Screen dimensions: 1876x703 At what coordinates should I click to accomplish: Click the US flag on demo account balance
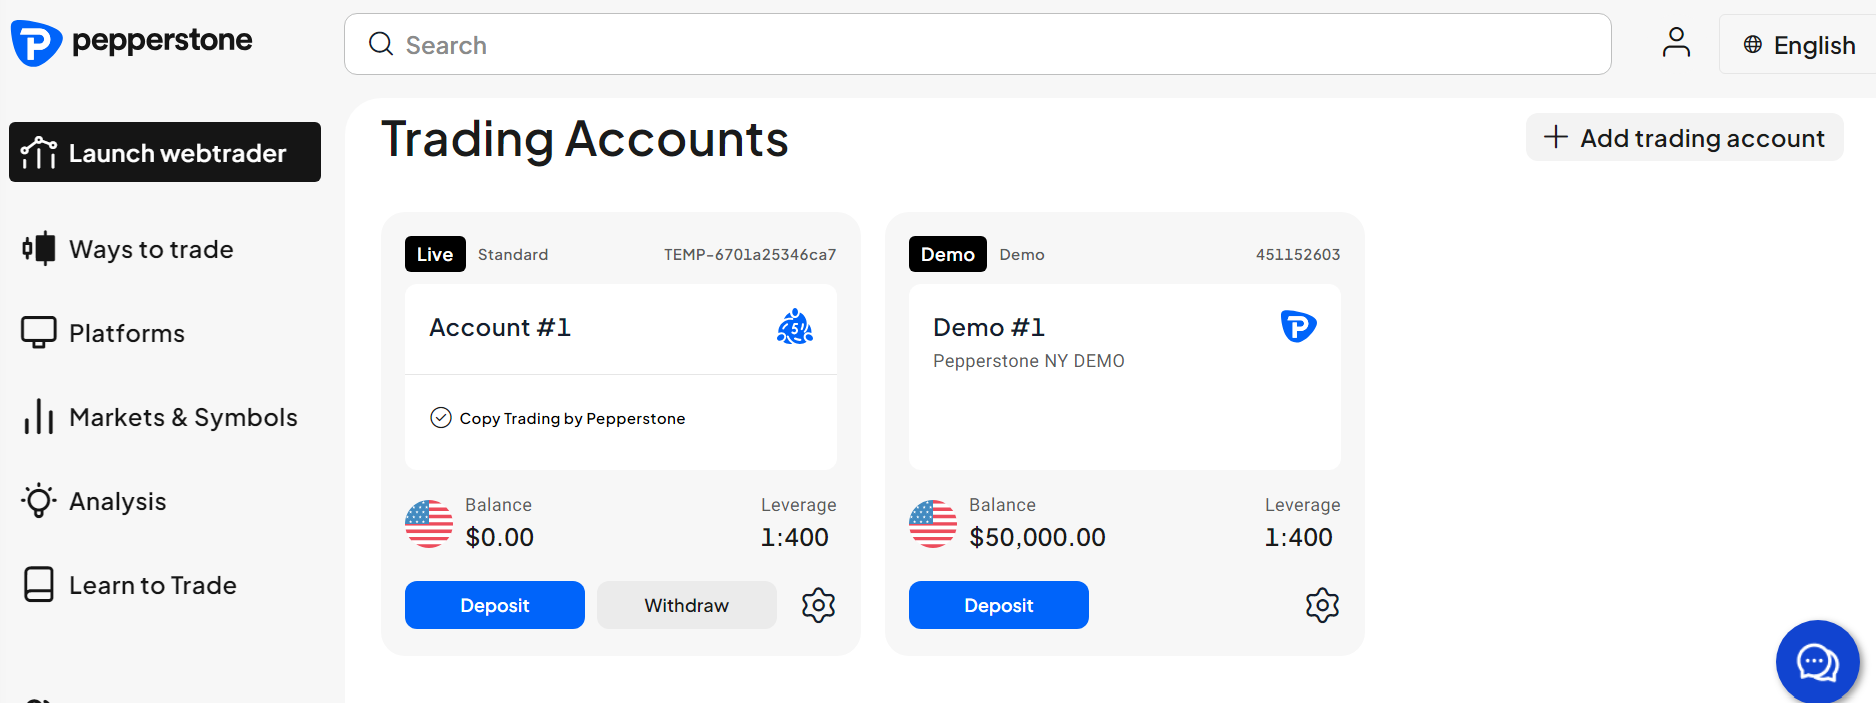[933, 523]
